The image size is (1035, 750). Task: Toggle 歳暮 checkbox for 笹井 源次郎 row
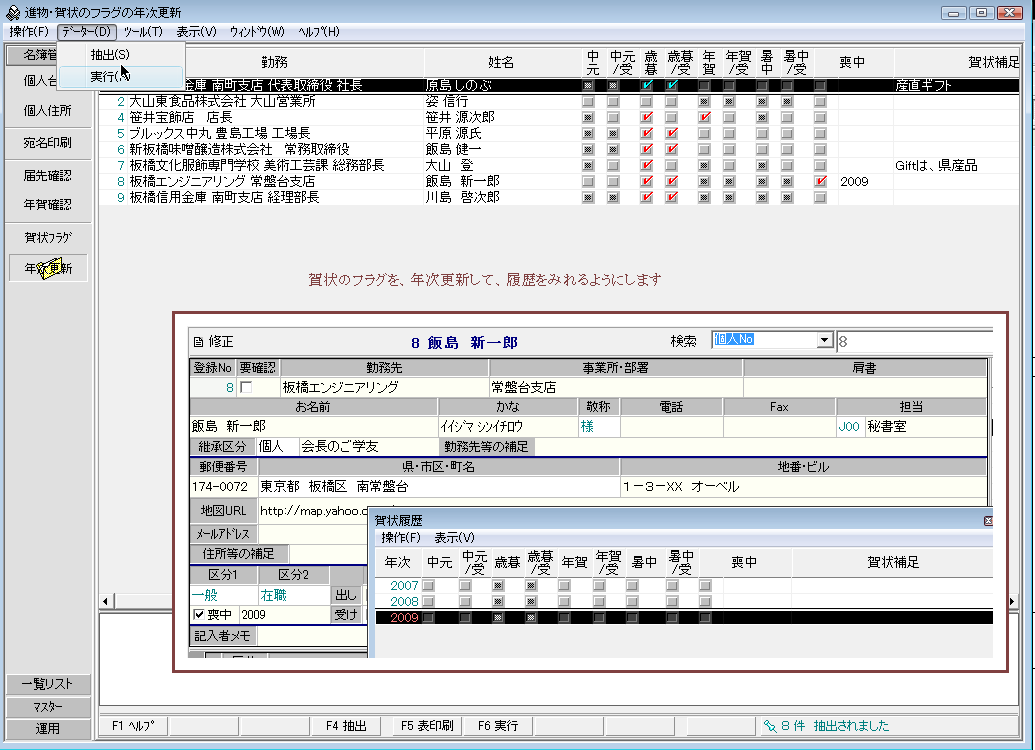[x=647, y=118]
